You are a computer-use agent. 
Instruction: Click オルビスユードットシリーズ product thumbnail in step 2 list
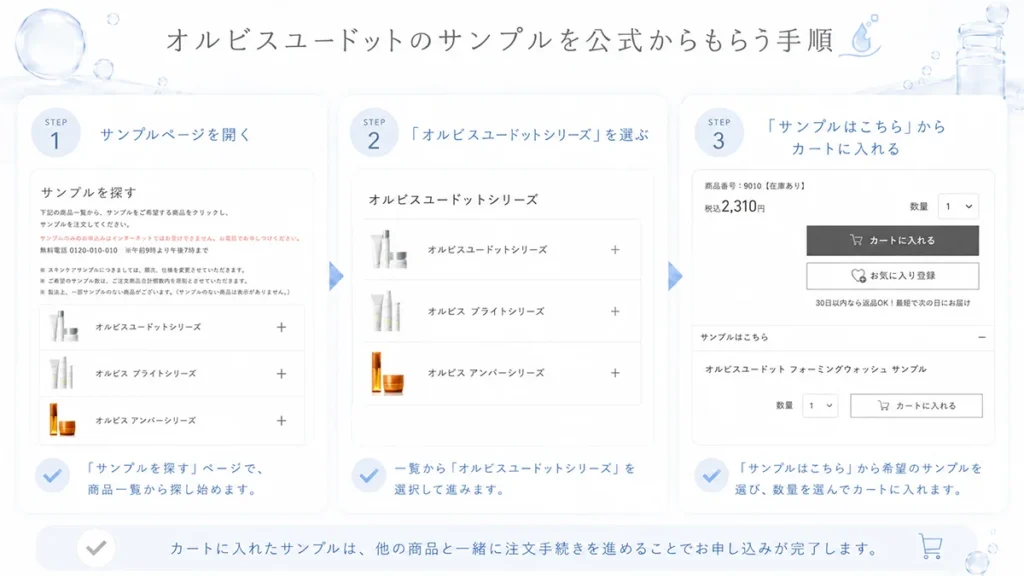click(389, 249)
